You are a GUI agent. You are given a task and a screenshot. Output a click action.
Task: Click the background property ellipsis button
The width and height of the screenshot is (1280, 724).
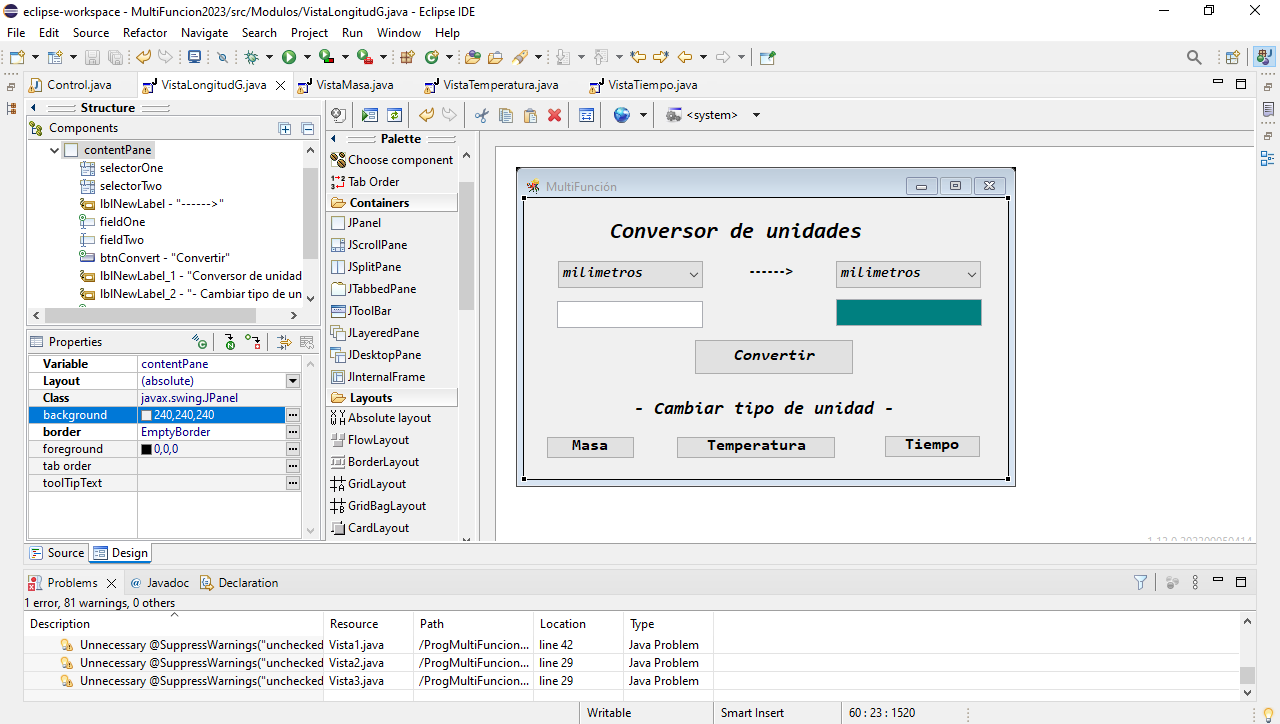(293, 415)
